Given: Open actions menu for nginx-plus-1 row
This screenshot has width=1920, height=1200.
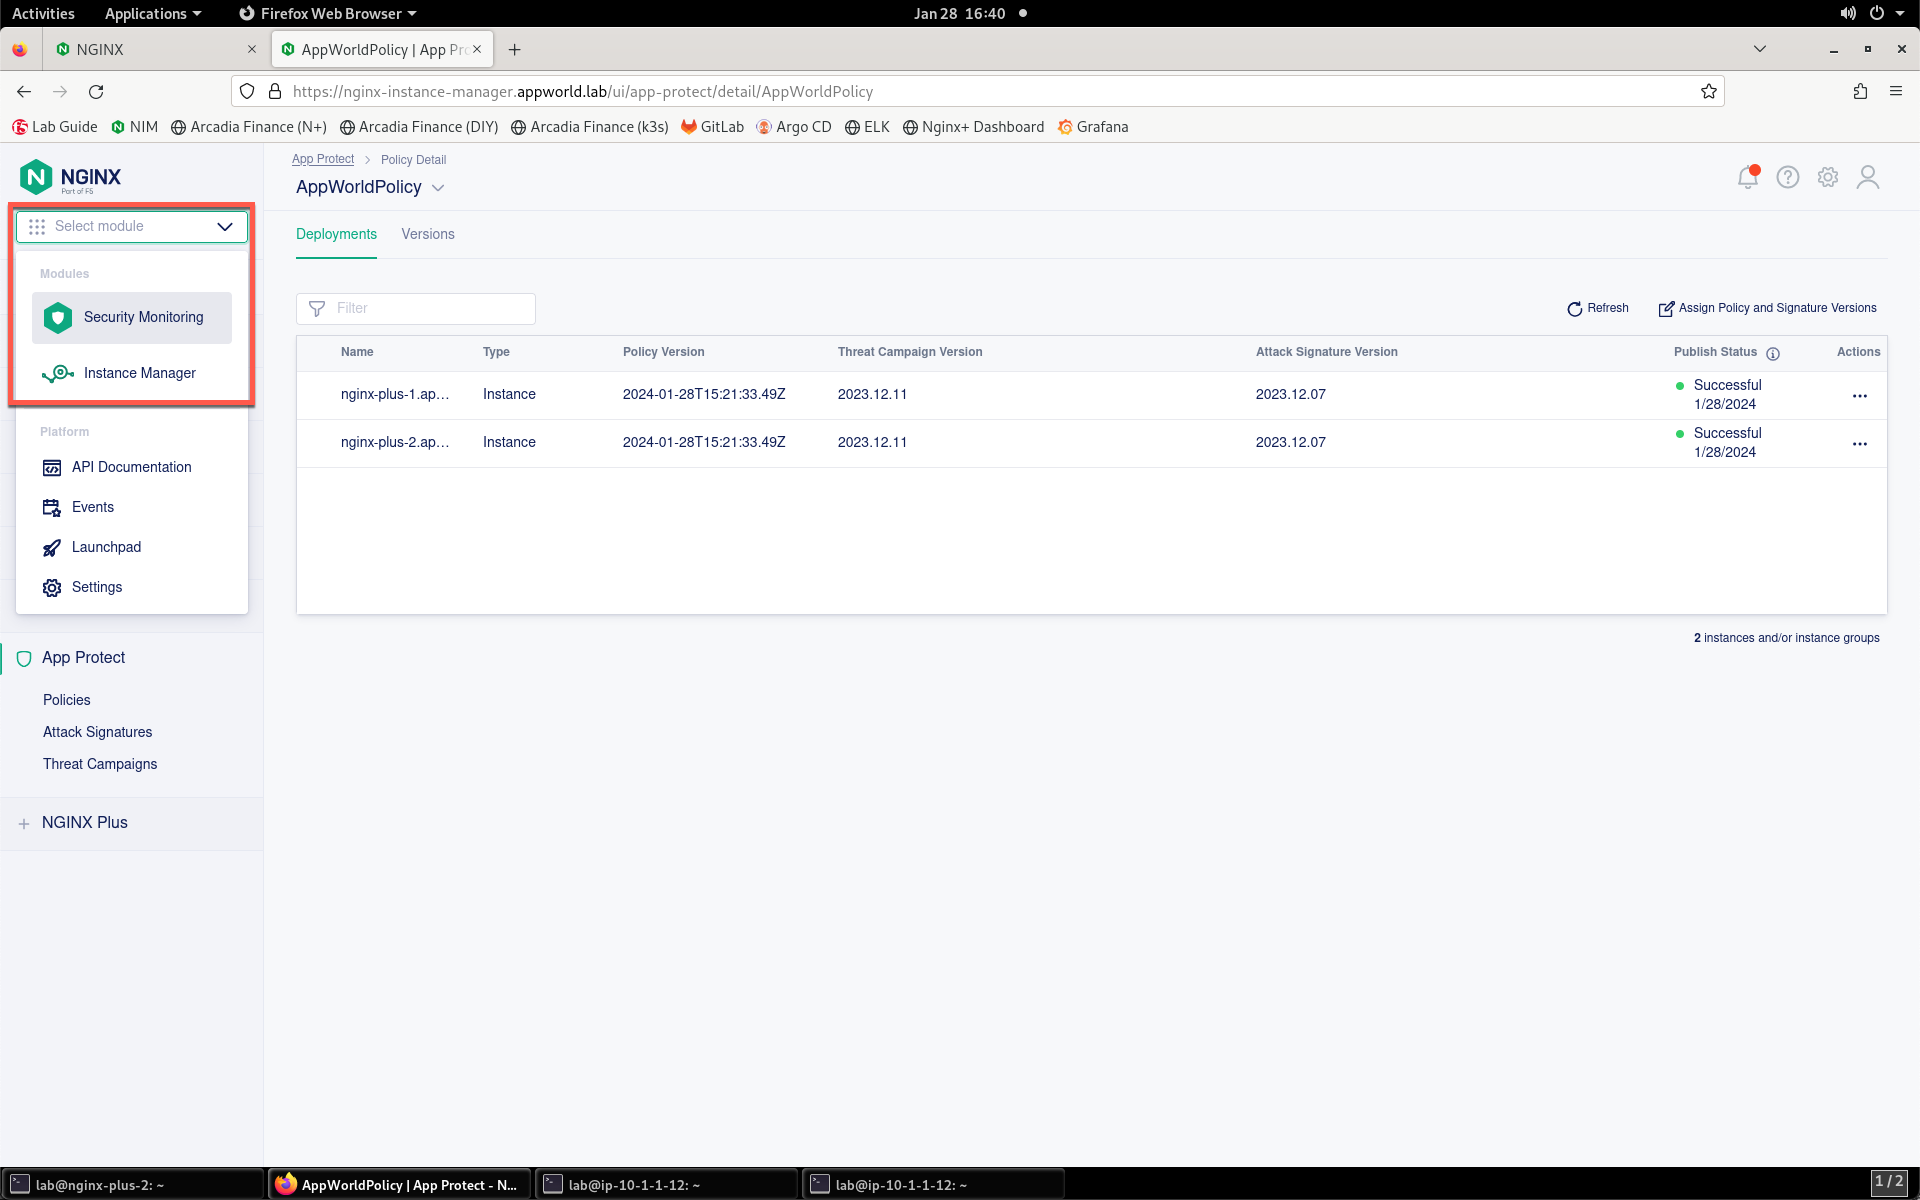Looking at the screenshot, I should coord(1860,396).
